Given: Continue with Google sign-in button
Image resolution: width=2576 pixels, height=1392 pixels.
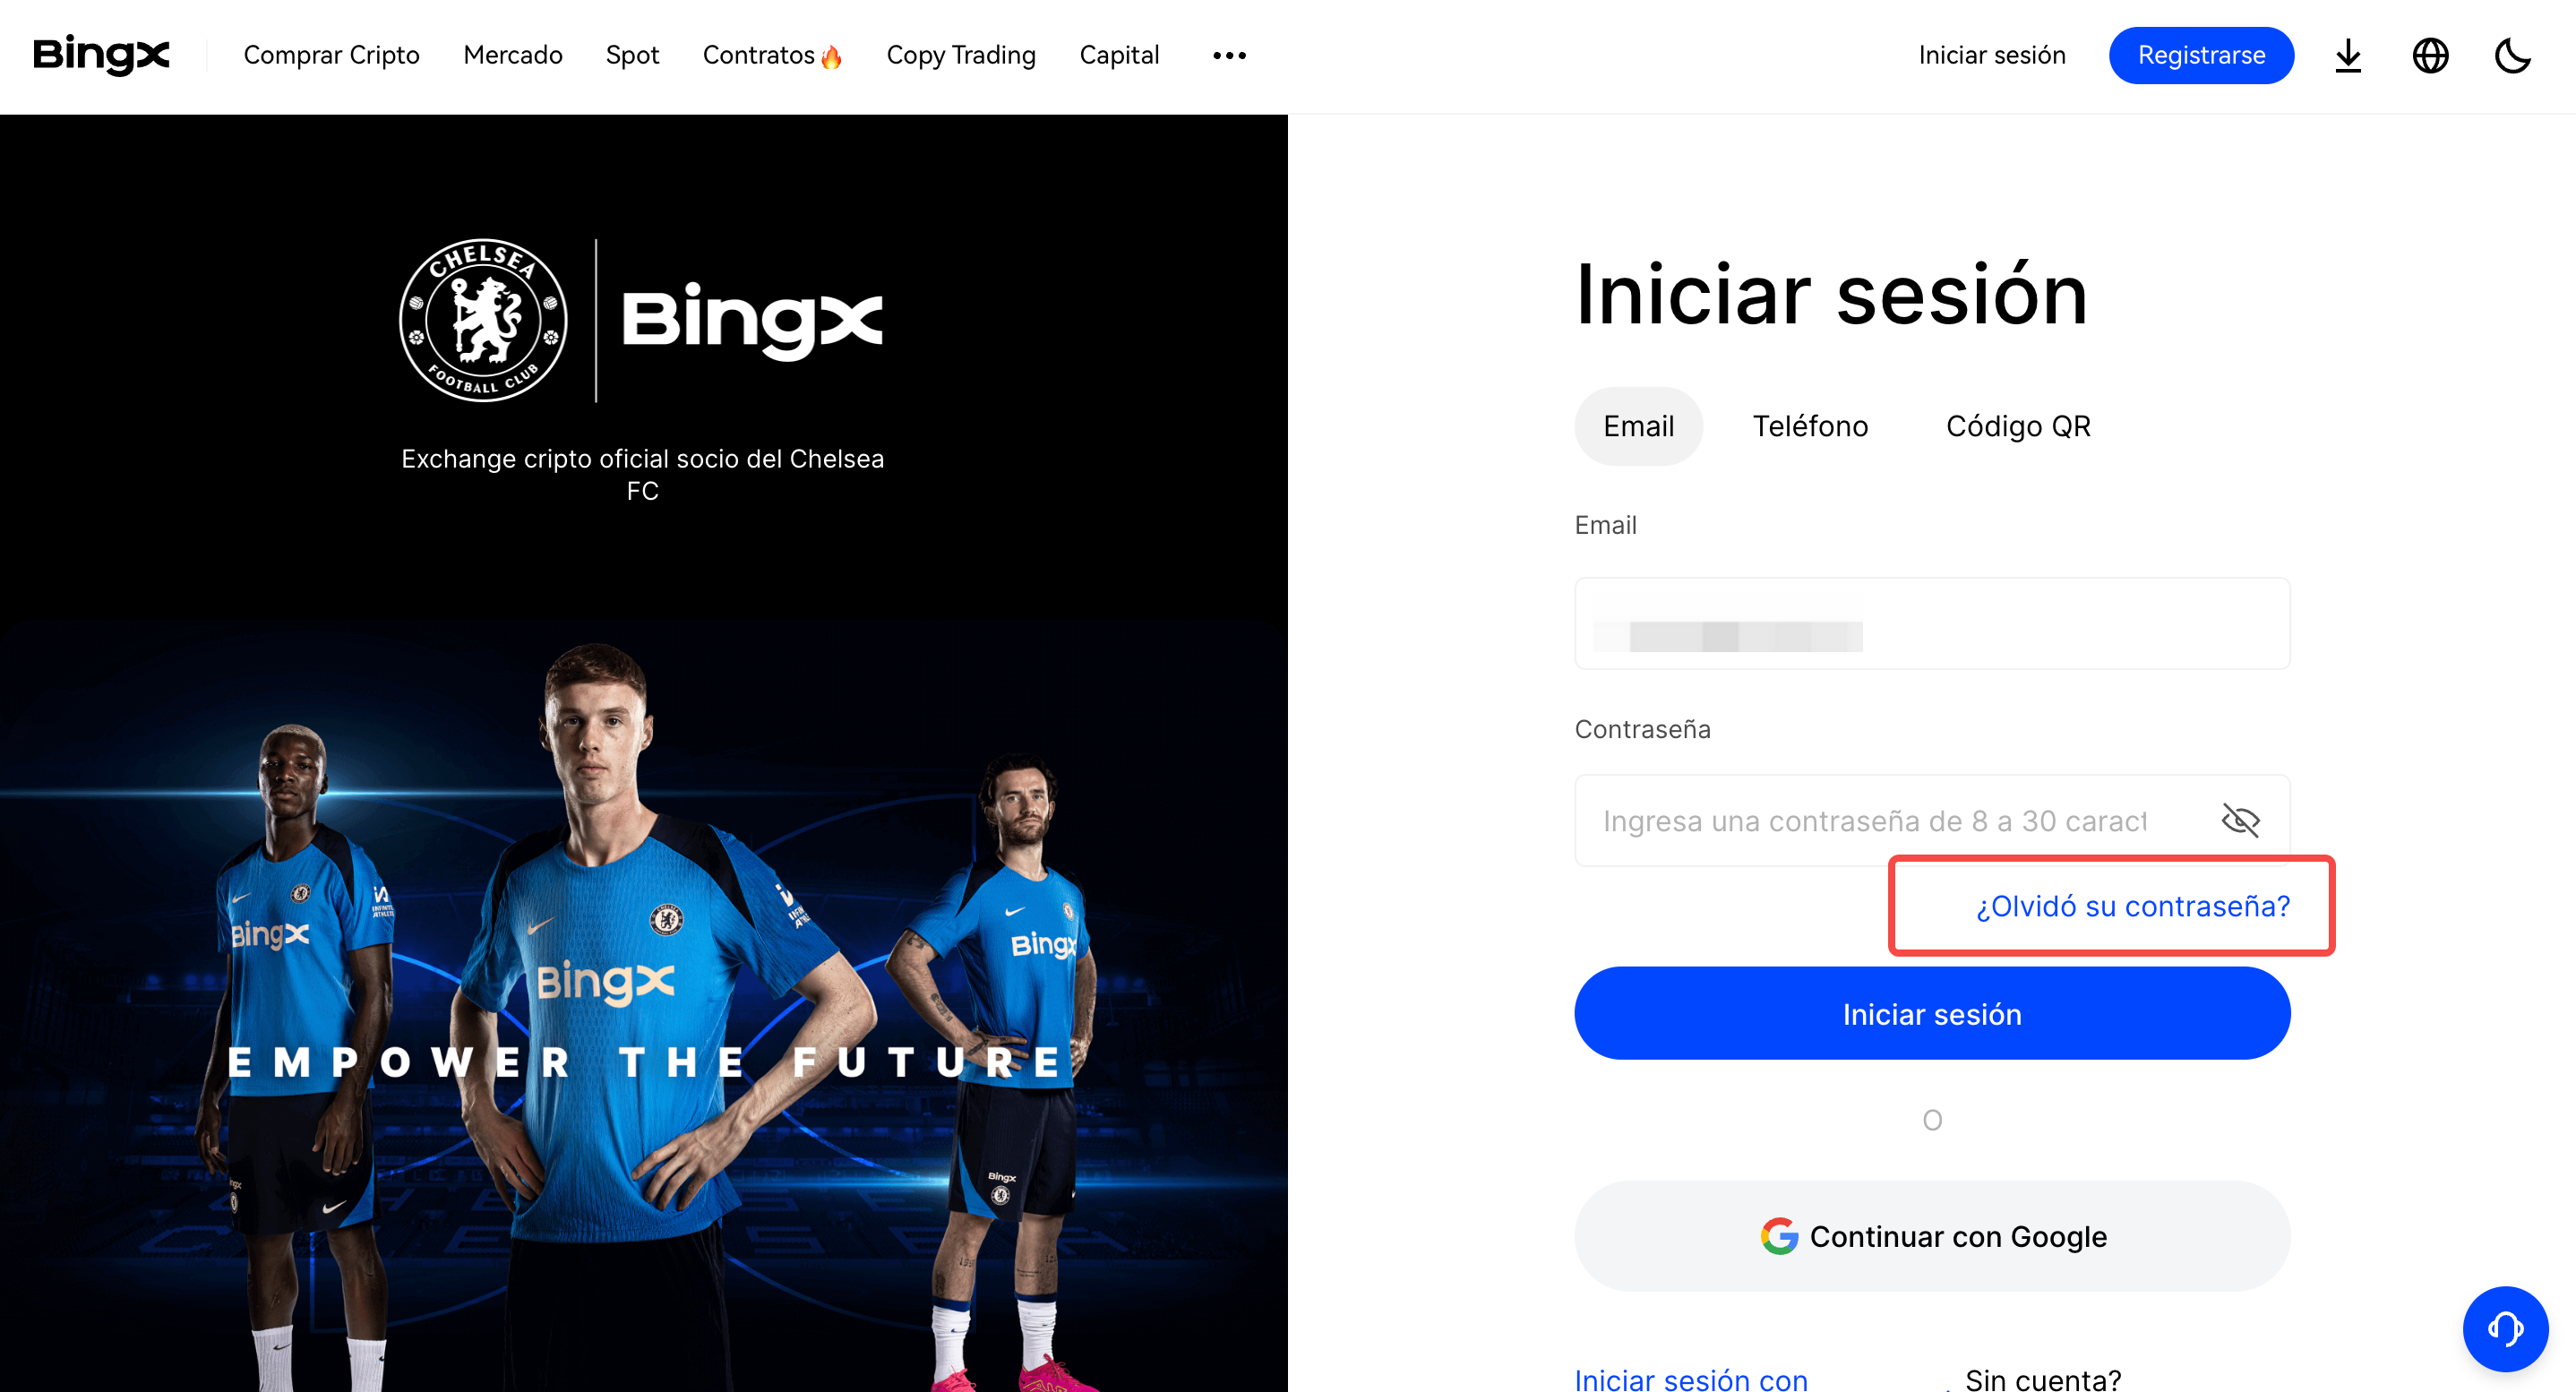Looking at the screenshot, I should click(x=1932, y=1236).
